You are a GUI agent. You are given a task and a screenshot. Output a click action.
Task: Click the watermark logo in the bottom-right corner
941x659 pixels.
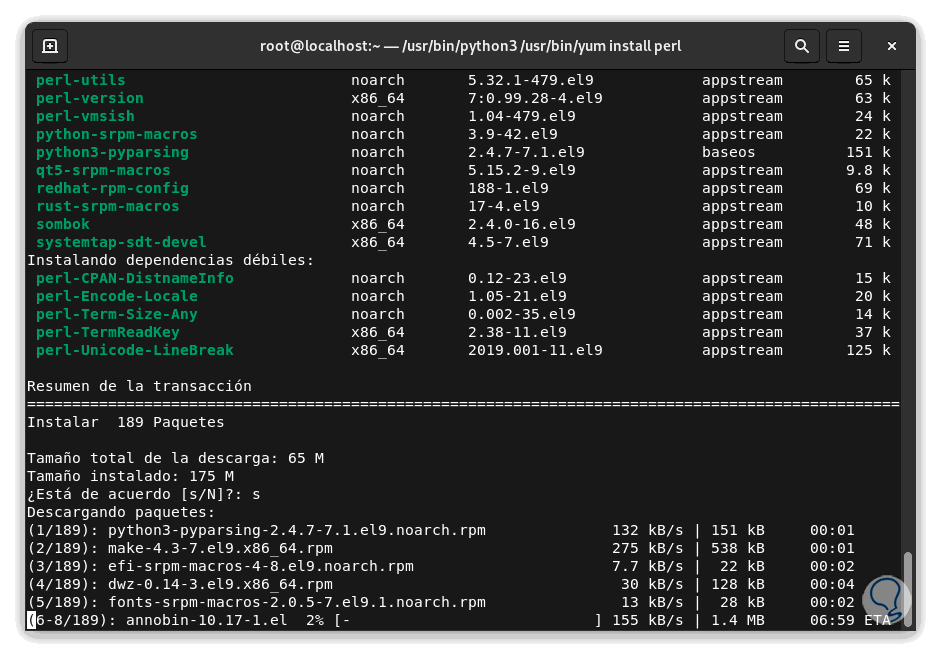pos(886,602)
